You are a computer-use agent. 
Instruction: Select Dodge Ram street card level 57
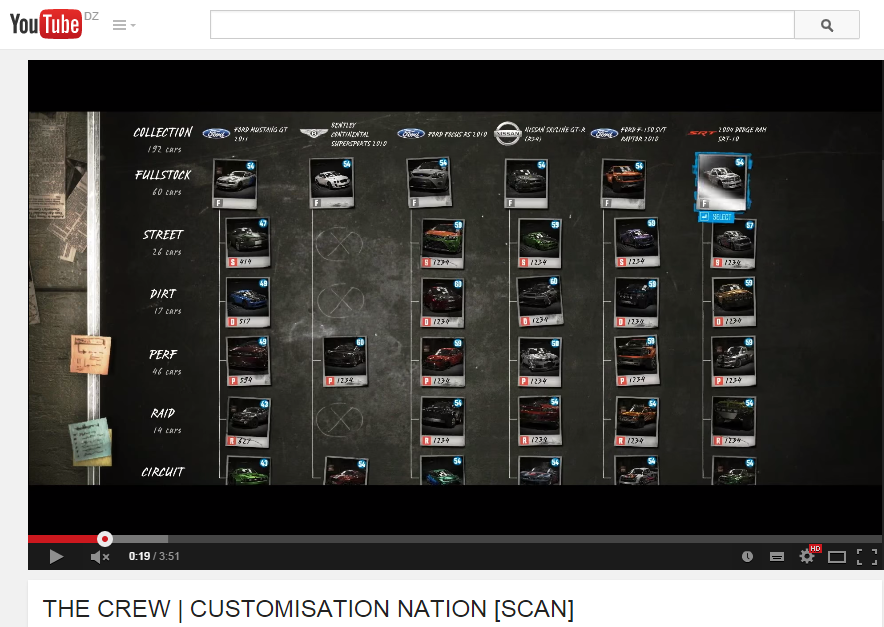(733, 244)
